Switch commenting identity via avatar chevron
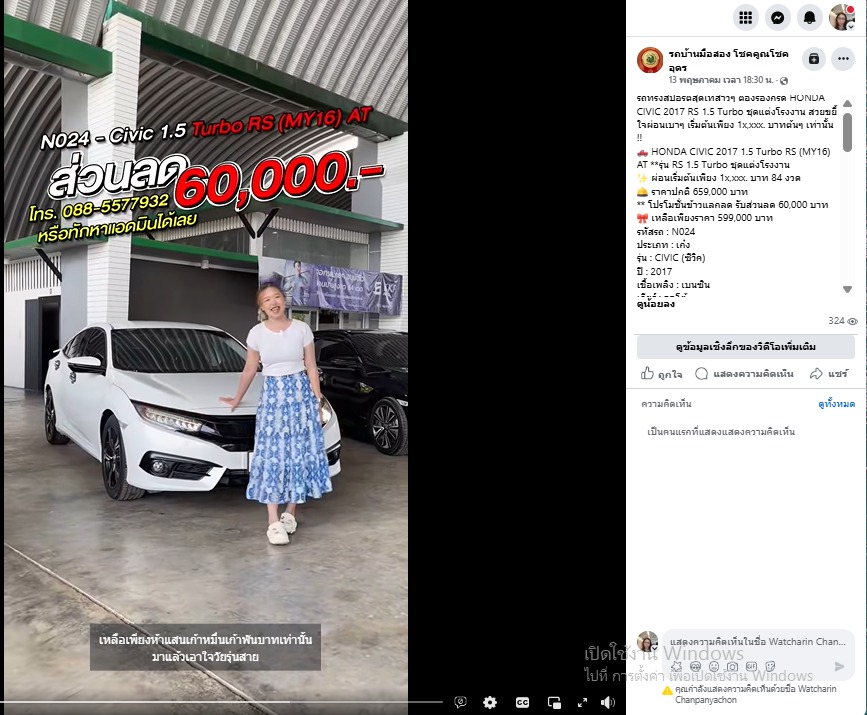Image resolution: width=867 pixels, height=715 pixels. tap(654, 648)
